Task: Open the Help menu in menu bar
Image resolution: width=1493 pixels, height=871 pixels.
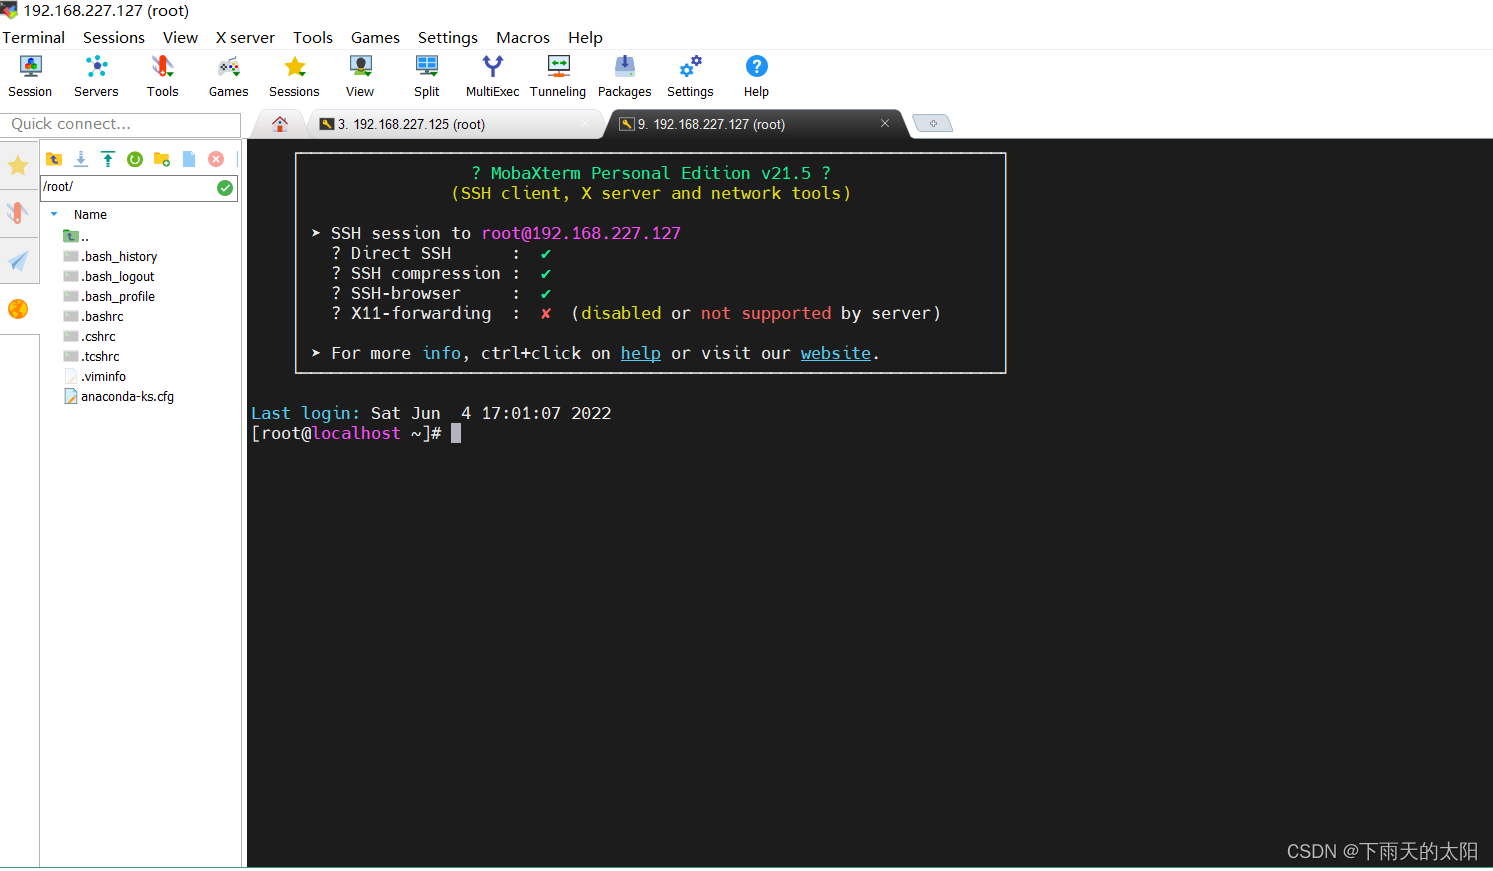Action: point(585,37)
